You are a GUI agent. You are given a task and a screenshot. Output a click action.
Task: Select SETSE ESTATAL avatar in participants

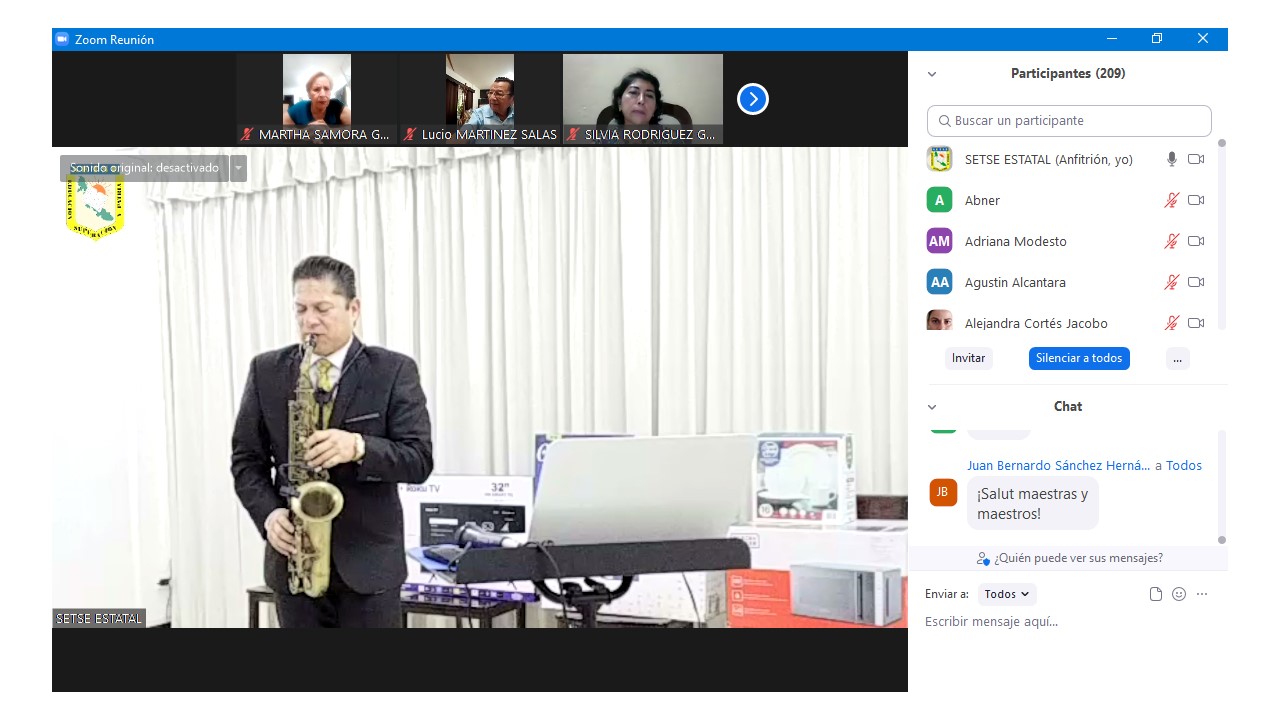pyautogui.click(x=939, y=159)
